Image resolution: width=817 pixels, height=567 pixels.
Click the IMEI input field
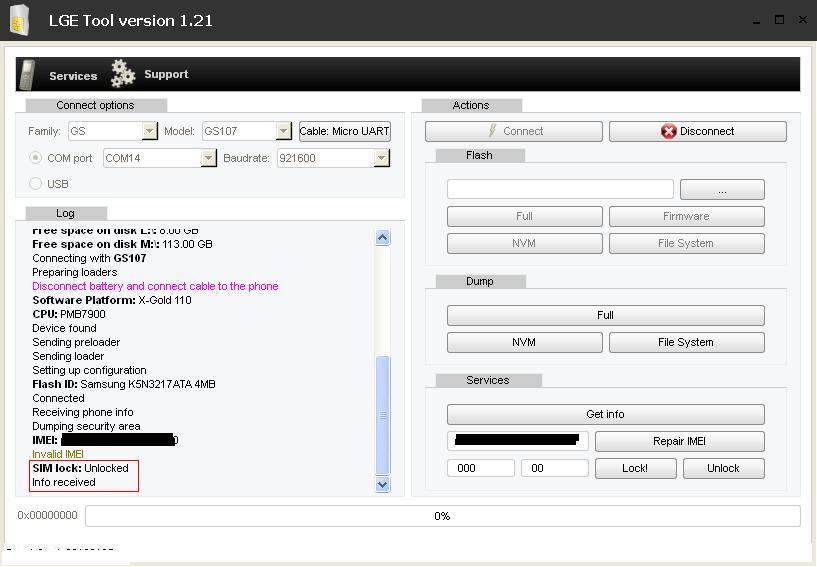517,441
